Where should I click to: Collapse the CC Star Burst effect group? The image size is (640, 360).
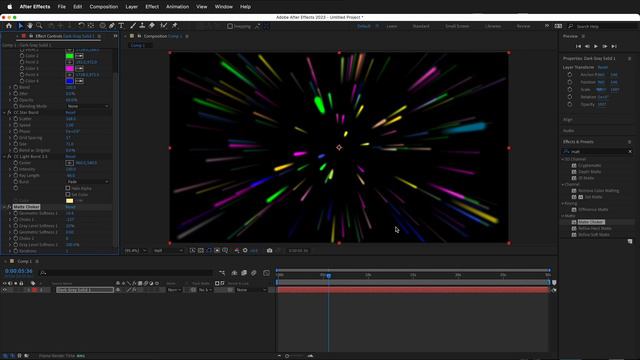pos(4,112)
